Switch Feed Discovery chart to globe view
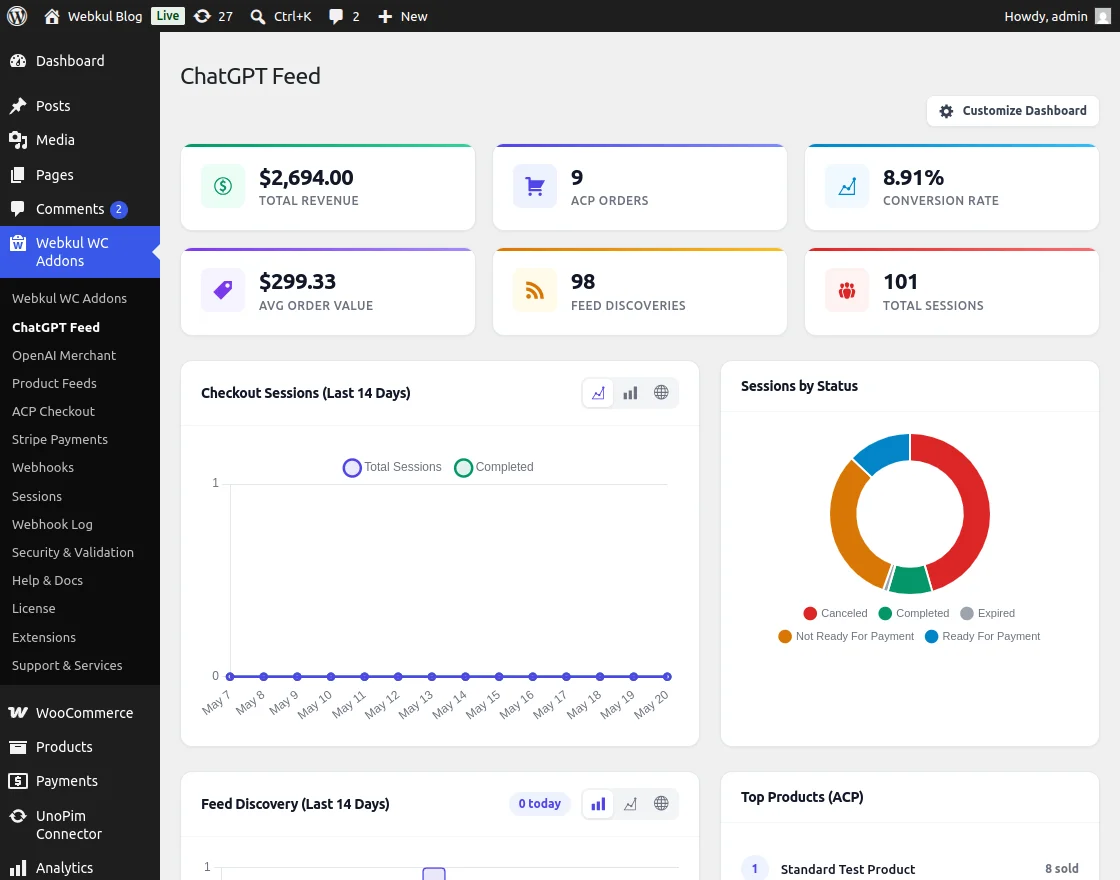 tap(661, 804)
